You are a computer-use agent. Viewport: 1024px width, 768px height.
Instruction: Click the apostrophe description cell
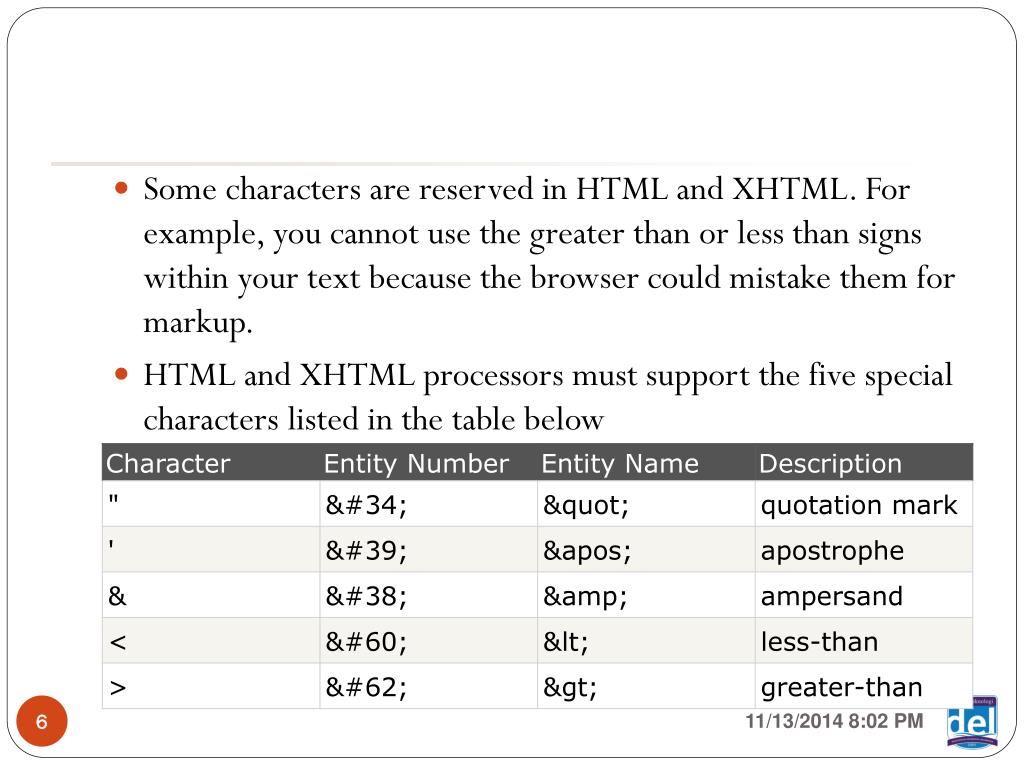864,550
